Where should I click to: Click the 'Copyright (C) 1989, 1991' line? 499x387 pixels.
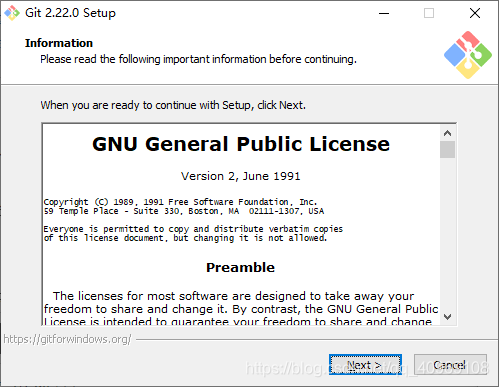pos(180,202)
